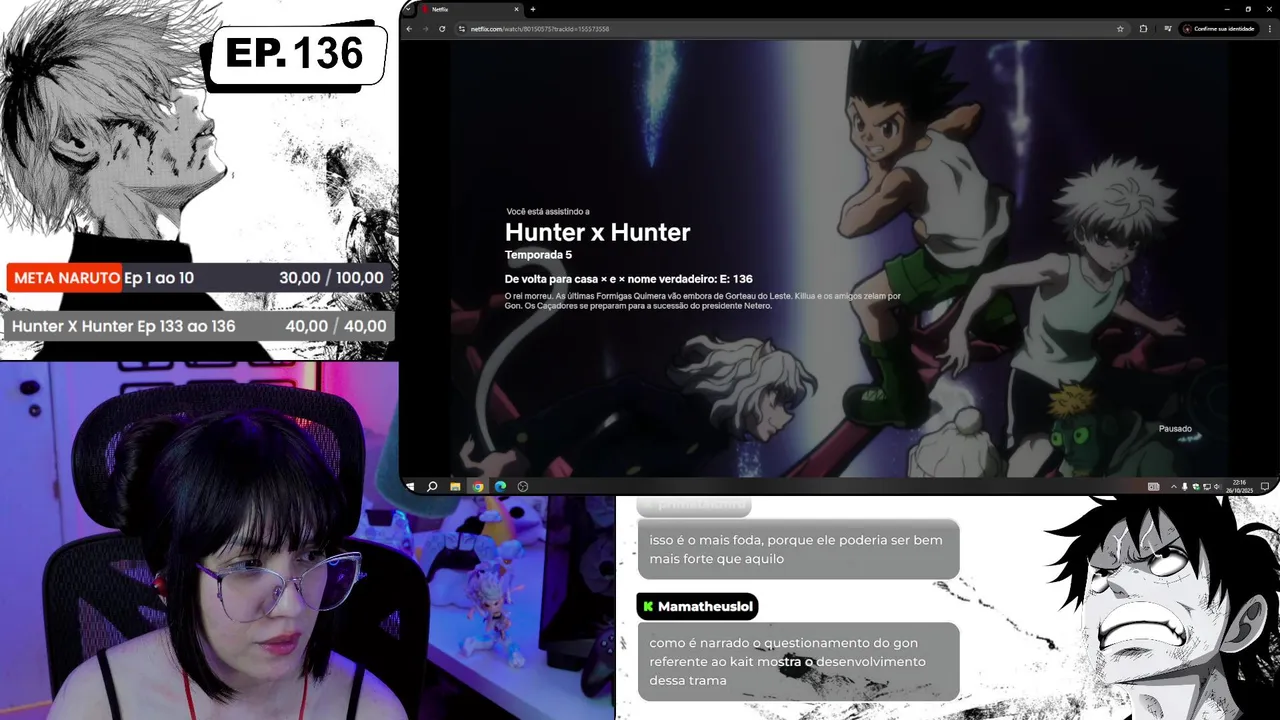Select the Netflix browser tab
The width and height of the screenshot is (1280, 720).
tap(468, 9)
